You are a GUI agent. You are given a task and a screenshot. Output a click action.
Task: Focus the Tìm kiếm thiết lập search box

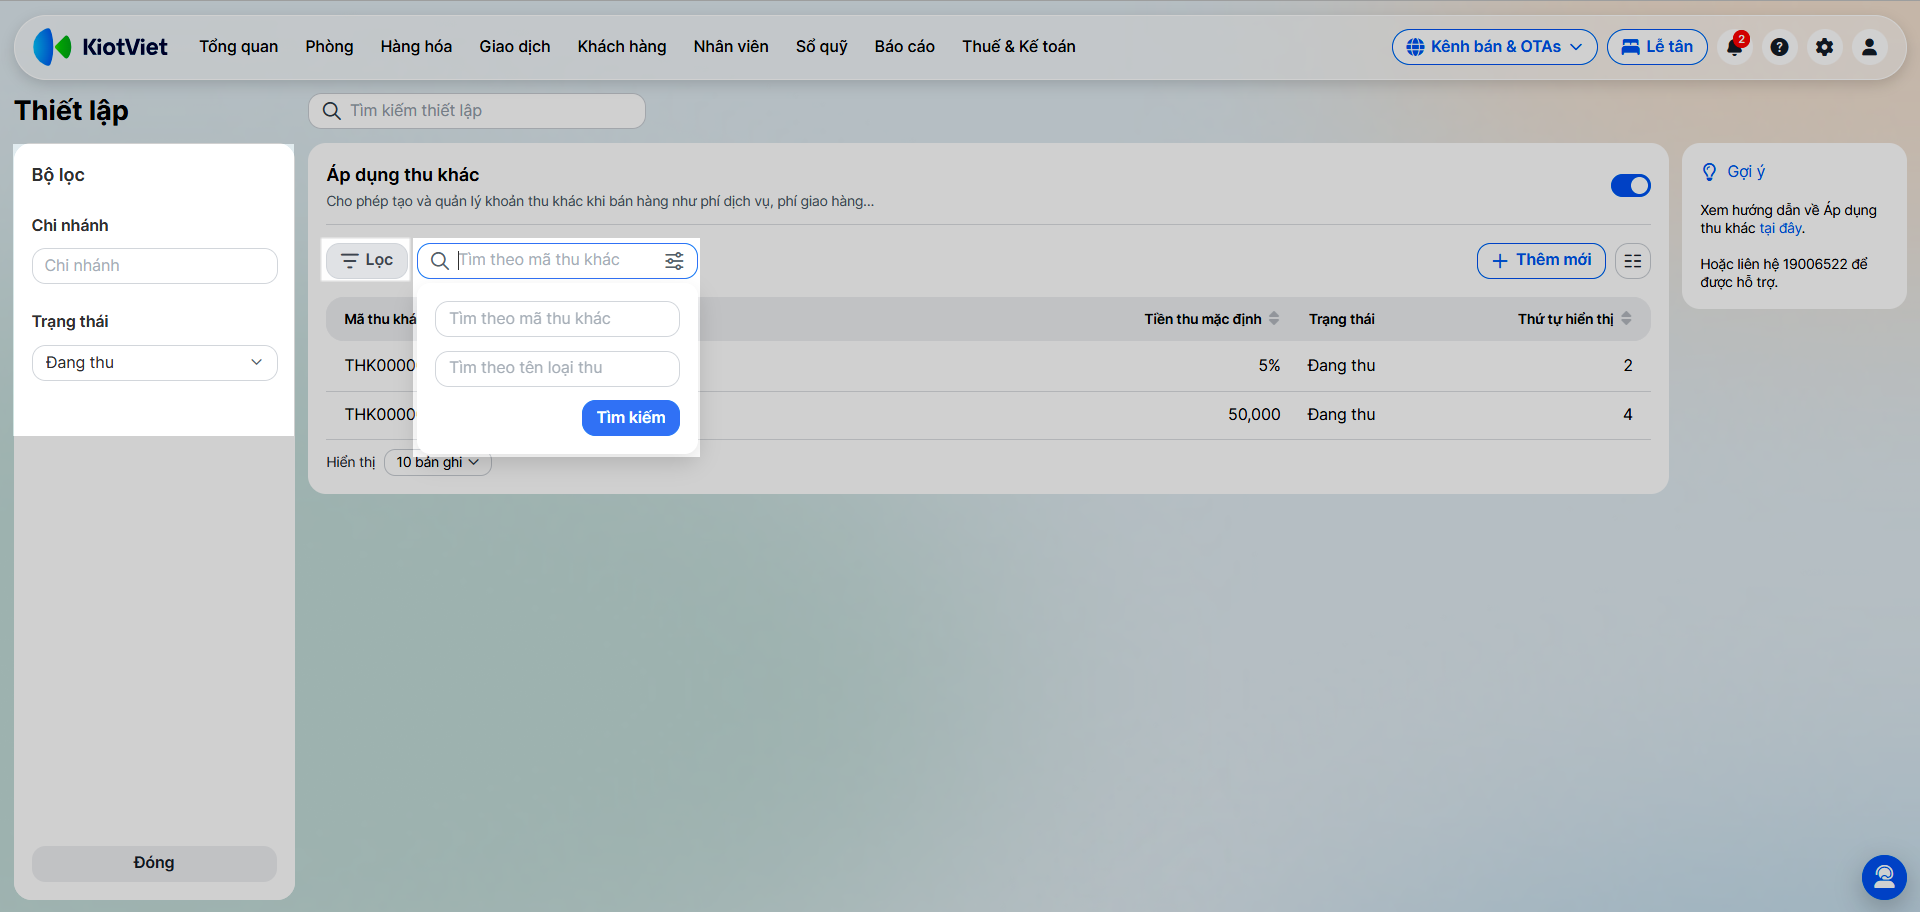477,111
